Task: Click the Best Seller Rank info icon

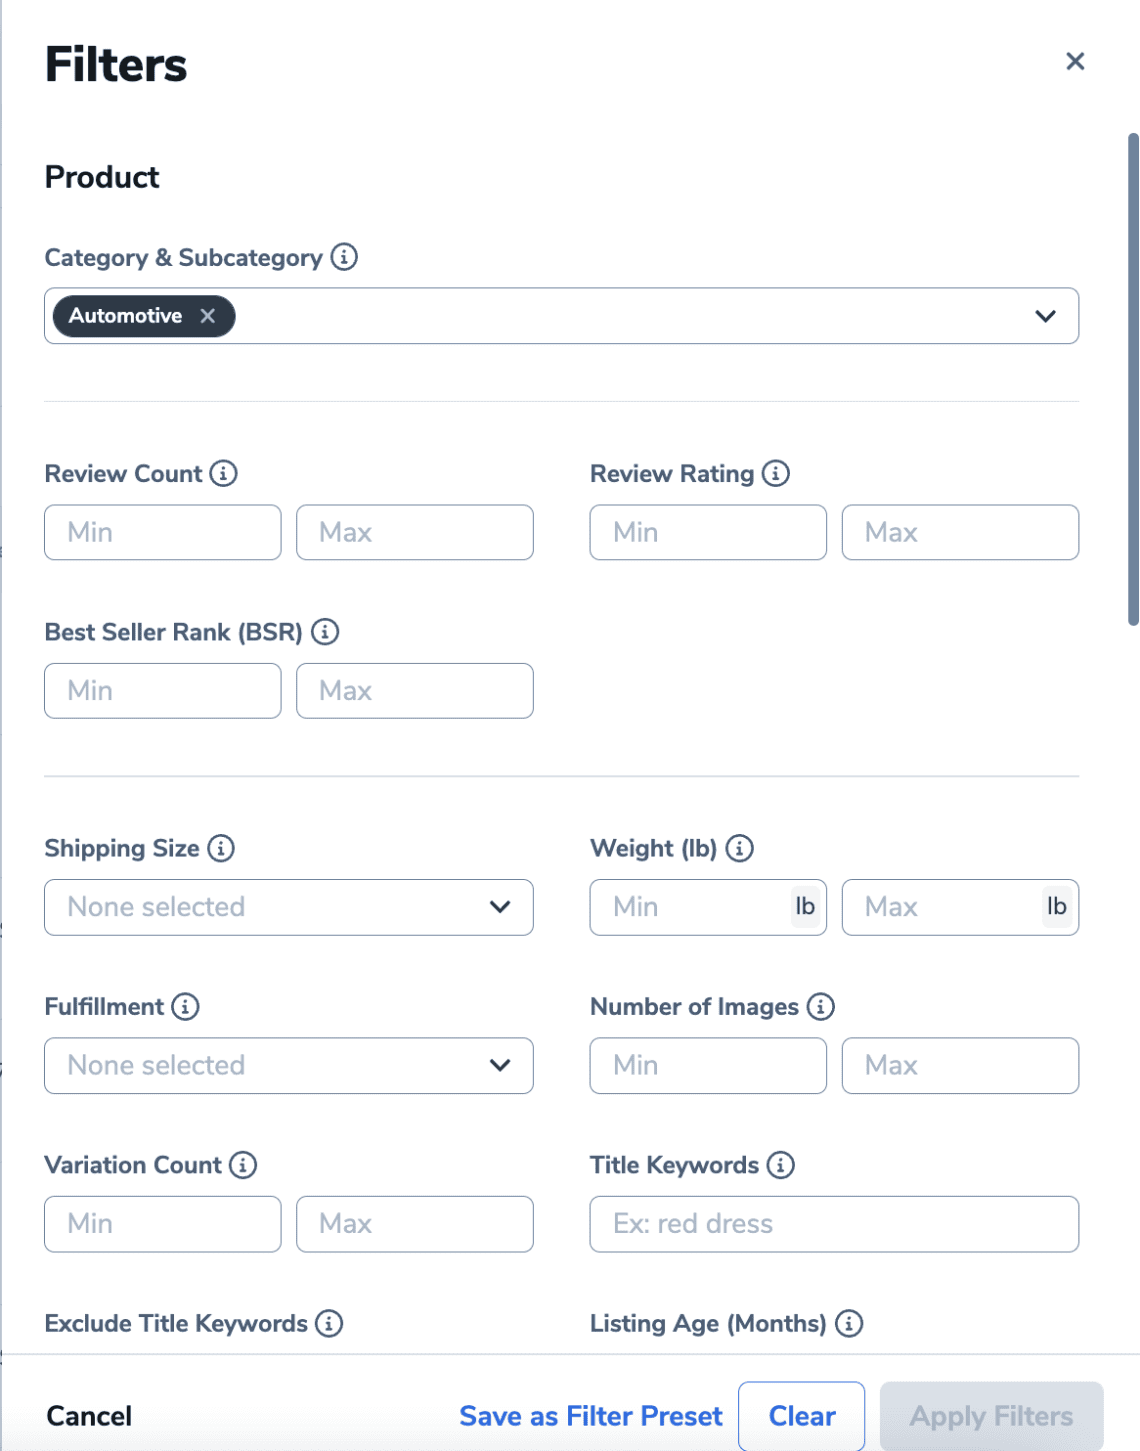Action: point(326,632)
